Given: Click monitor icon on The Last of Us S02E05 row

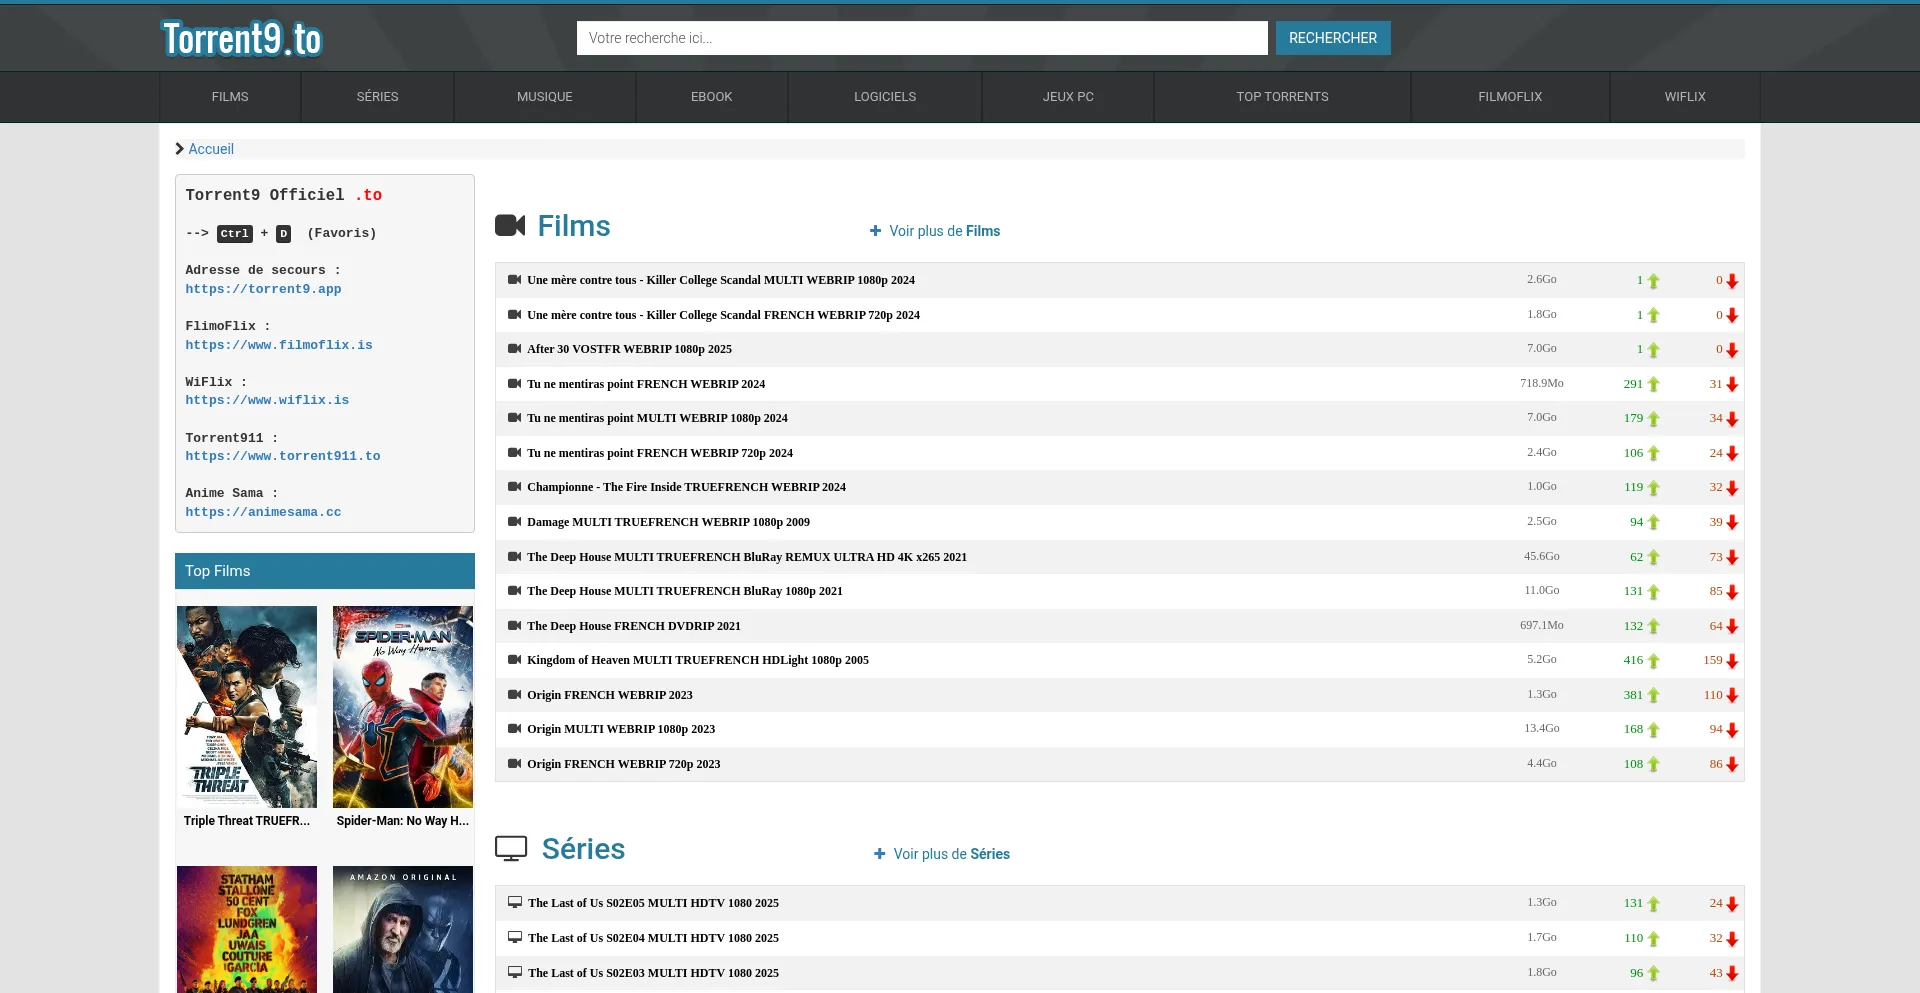Looking at the screenshot, I should (x=515, y=903).
